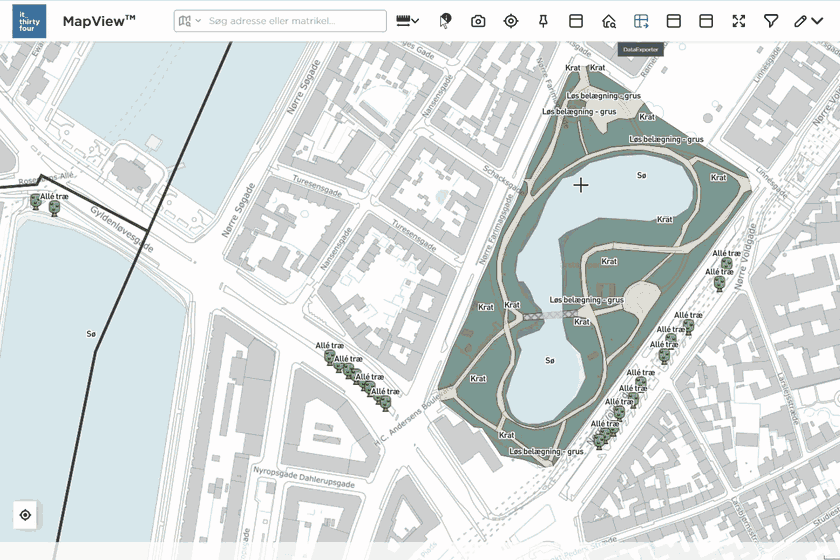
Task: Open the filter funnel tool
Action: [770, 21]
